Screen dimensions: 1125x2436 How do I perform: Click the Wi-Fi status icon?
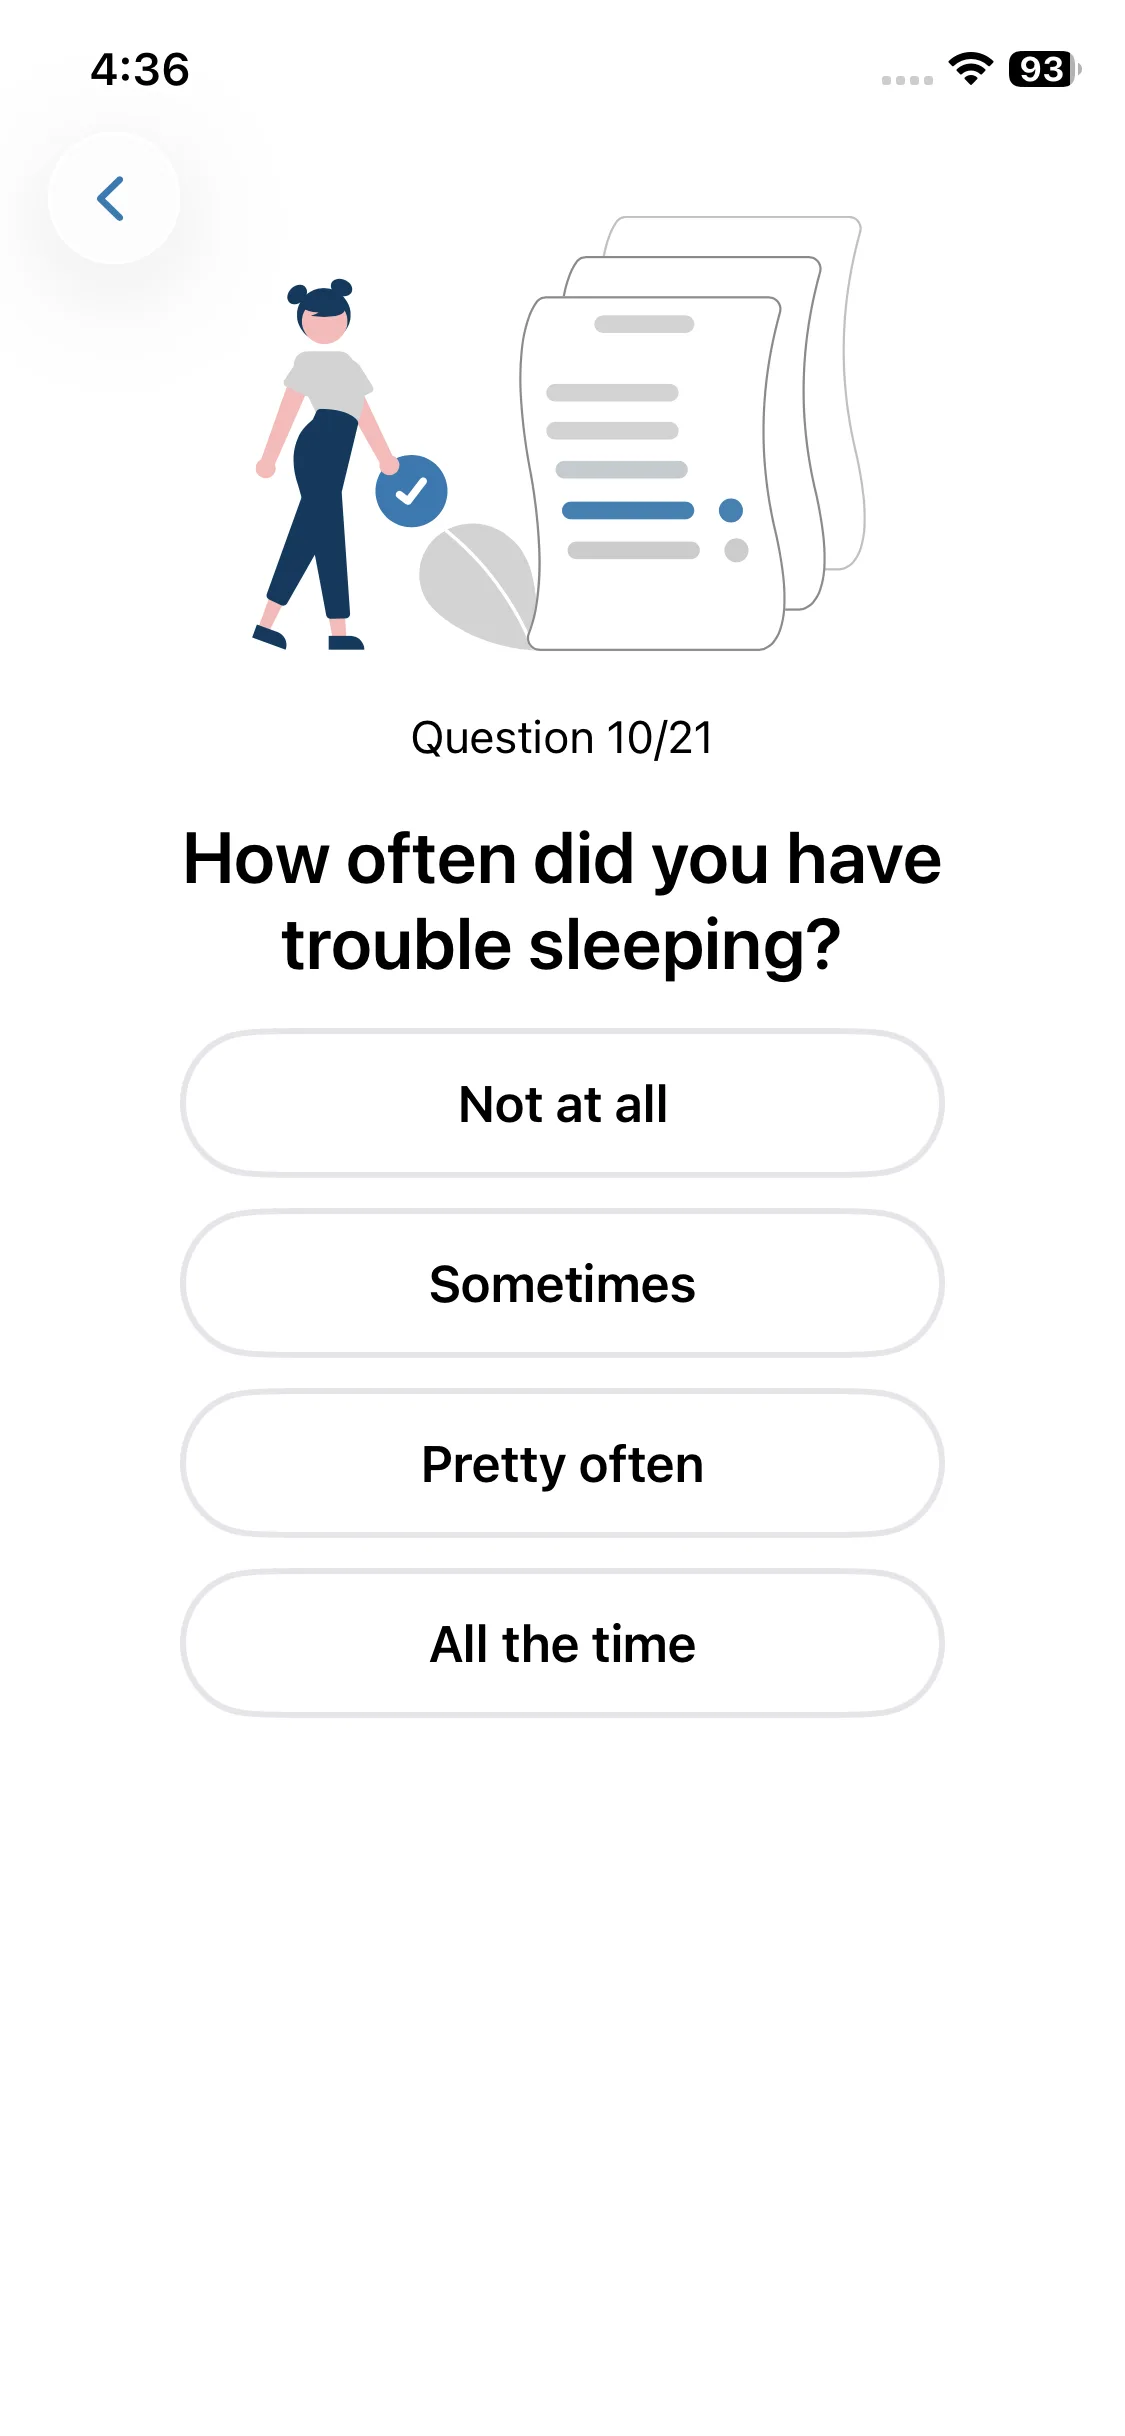(970, 69)
